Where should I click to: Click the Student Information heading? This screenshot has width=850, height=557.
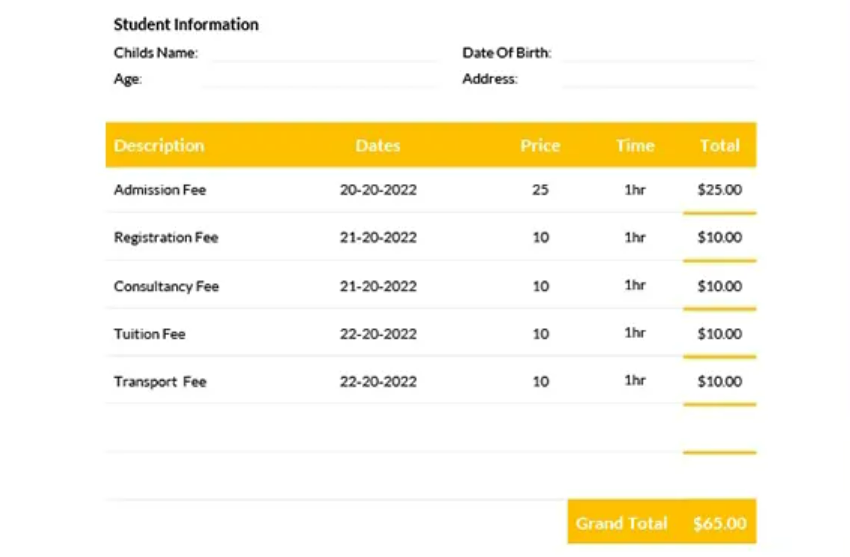coord(186,25)
